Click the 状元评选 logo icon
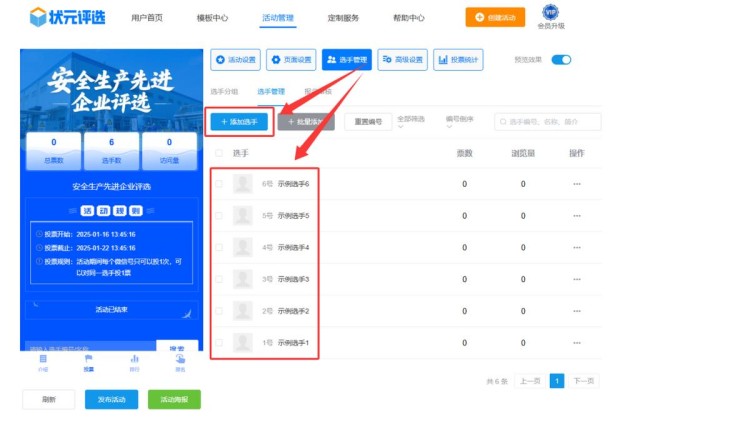This screenshot has width=750, height=422. (x=37, y=17)
